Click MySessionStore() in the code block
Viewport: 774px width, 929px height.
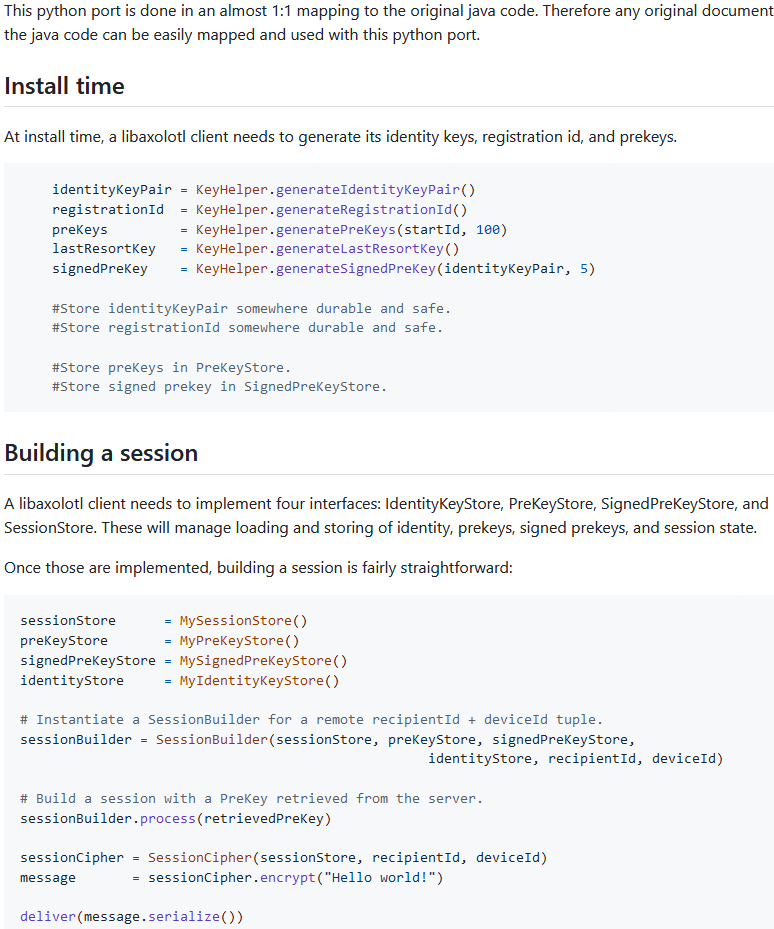[x=244, y=621]
